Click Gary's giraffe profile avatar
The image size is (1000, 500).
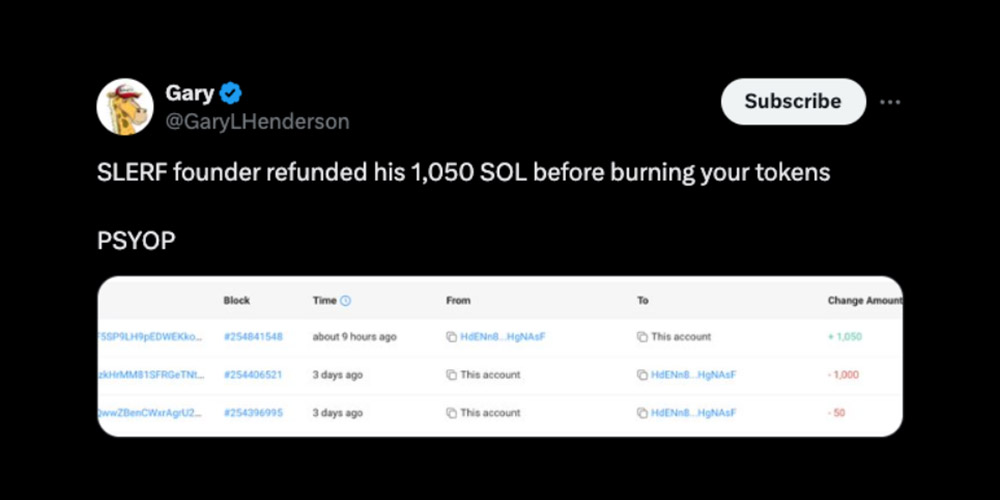coord(124,106)
